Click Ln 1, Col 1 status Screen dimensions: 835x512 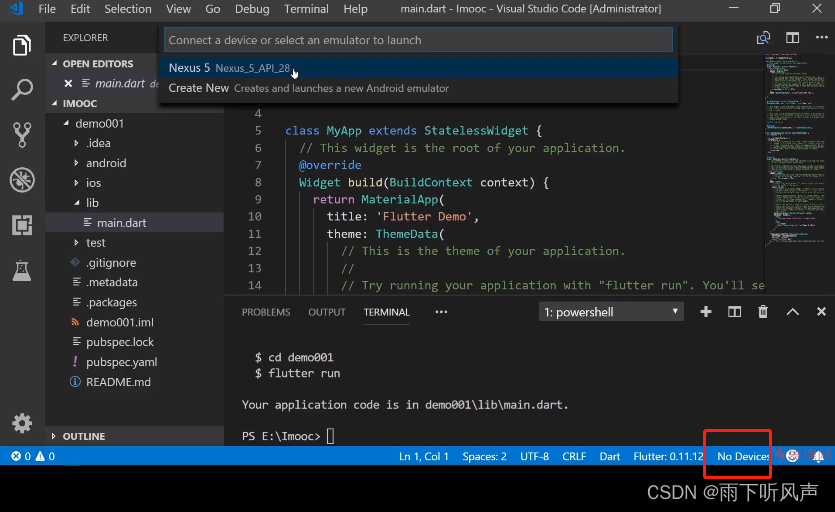tap(424, 456)
